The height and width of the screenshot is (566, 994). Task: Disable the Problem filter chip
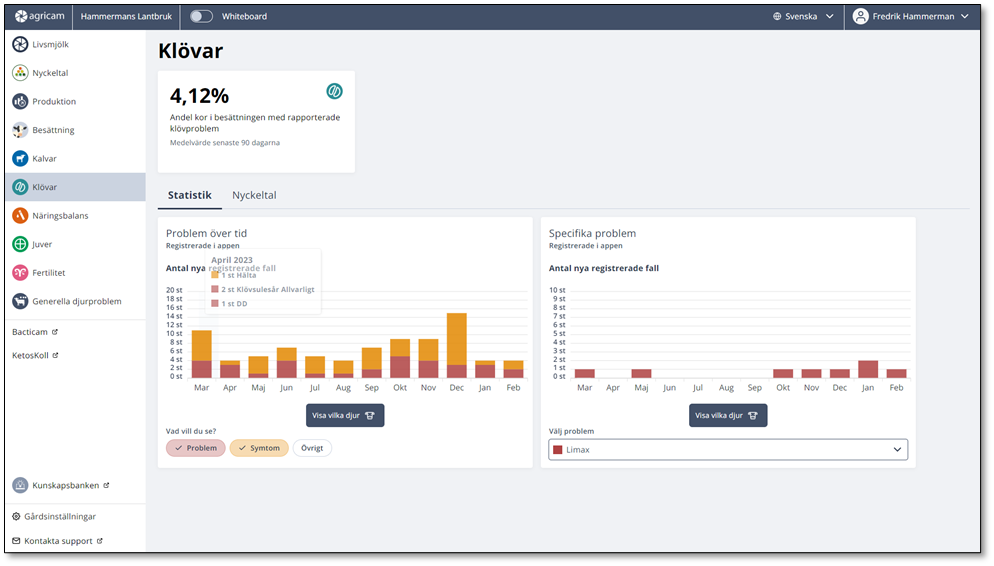[x=196, y=448]
